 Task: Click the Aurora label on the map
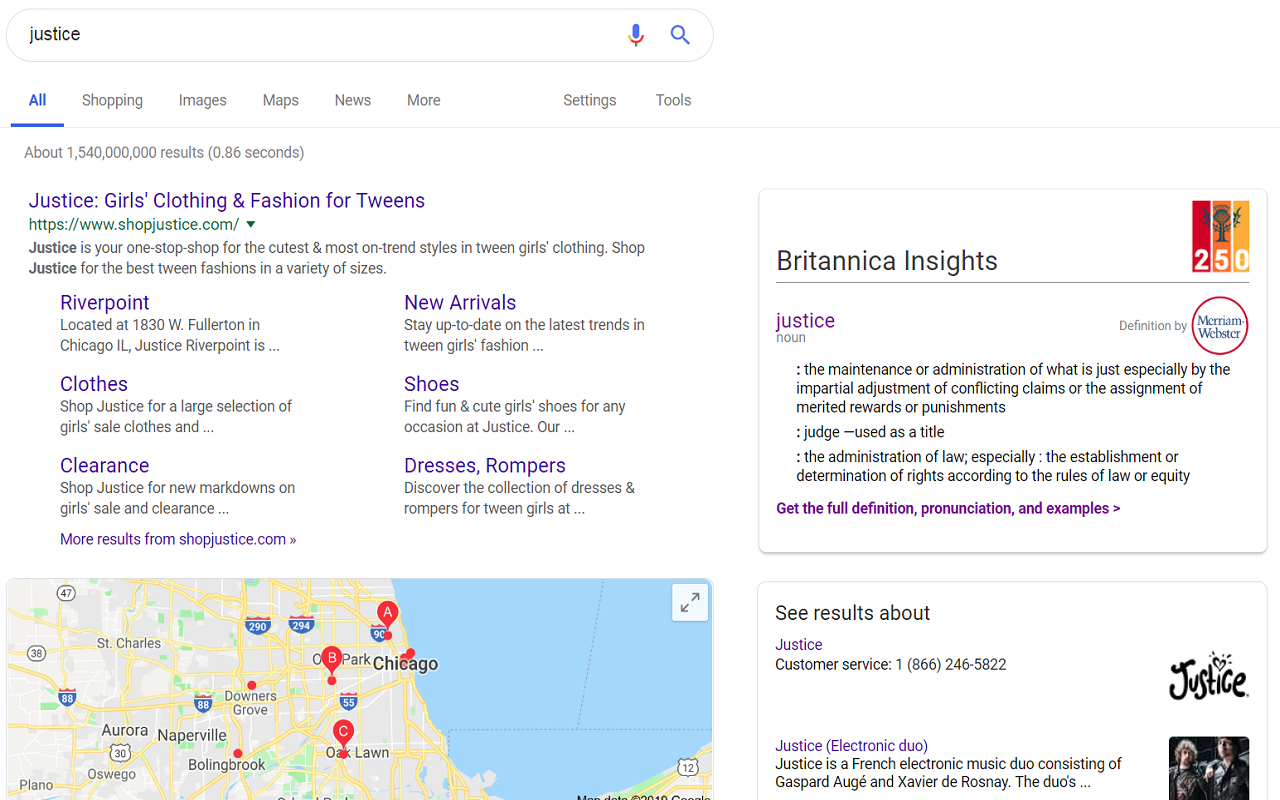(125, 731)
